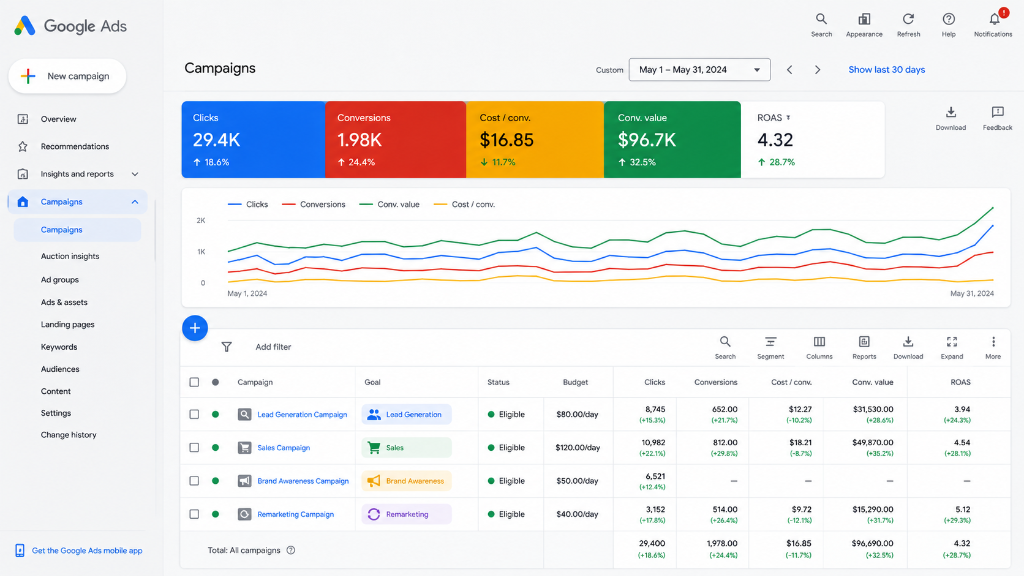This screenshot has height=576, width=1024.
Task: Open the Search tool in top bar
Action: [x=821, y=25]
